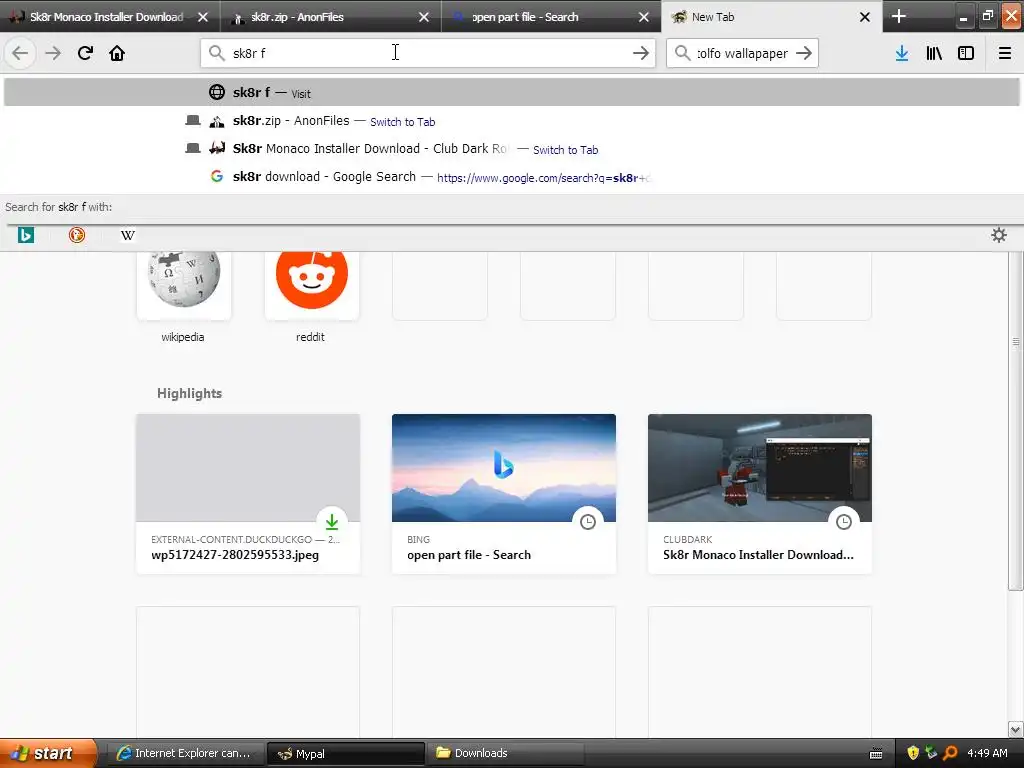This screenshot has width=1024, height=768.
Task: Click the go arrow in the address bar
Action: click(x=641, y=53)
